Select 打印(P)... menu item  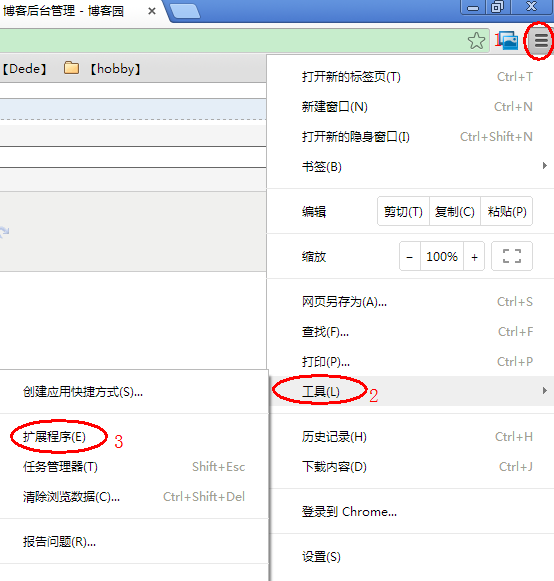tap(411, 362)
